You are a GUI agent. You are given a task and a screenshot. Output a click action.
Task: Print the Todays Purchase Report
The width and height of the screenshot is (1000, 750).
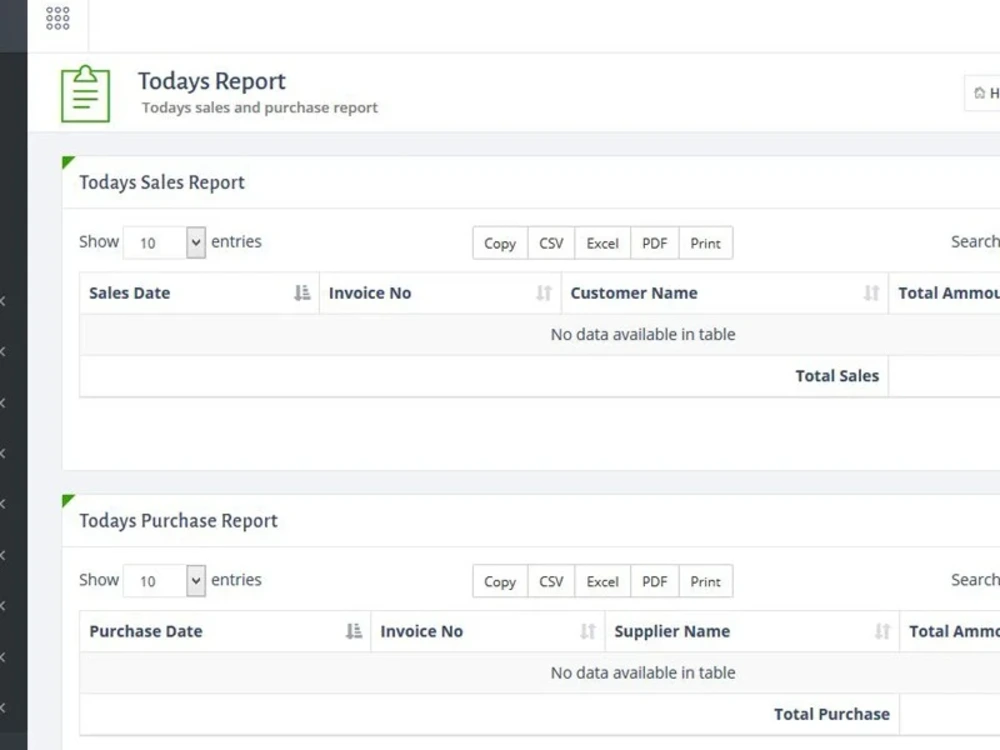coord(706,581)
